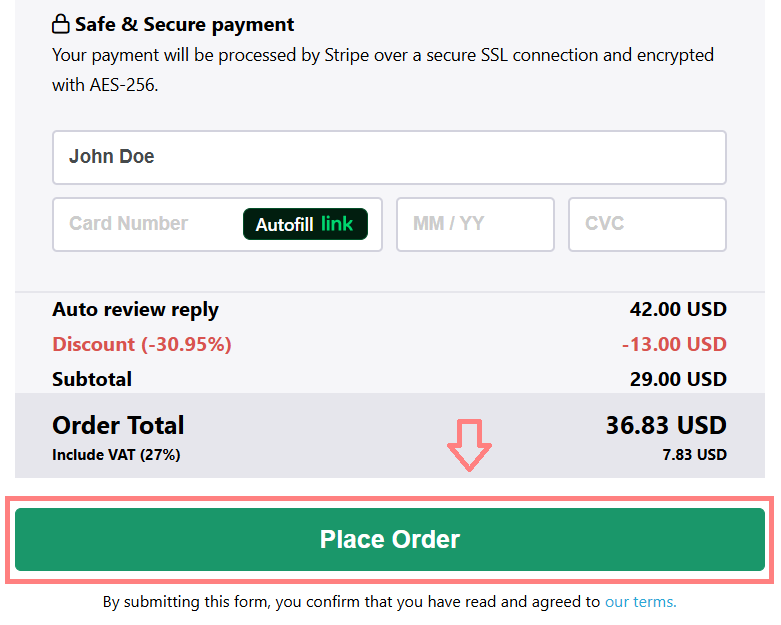Click the lock icon beside Safe & Secure payment
The width and height of the screenshot is (781, 625).
click(61, 24)
